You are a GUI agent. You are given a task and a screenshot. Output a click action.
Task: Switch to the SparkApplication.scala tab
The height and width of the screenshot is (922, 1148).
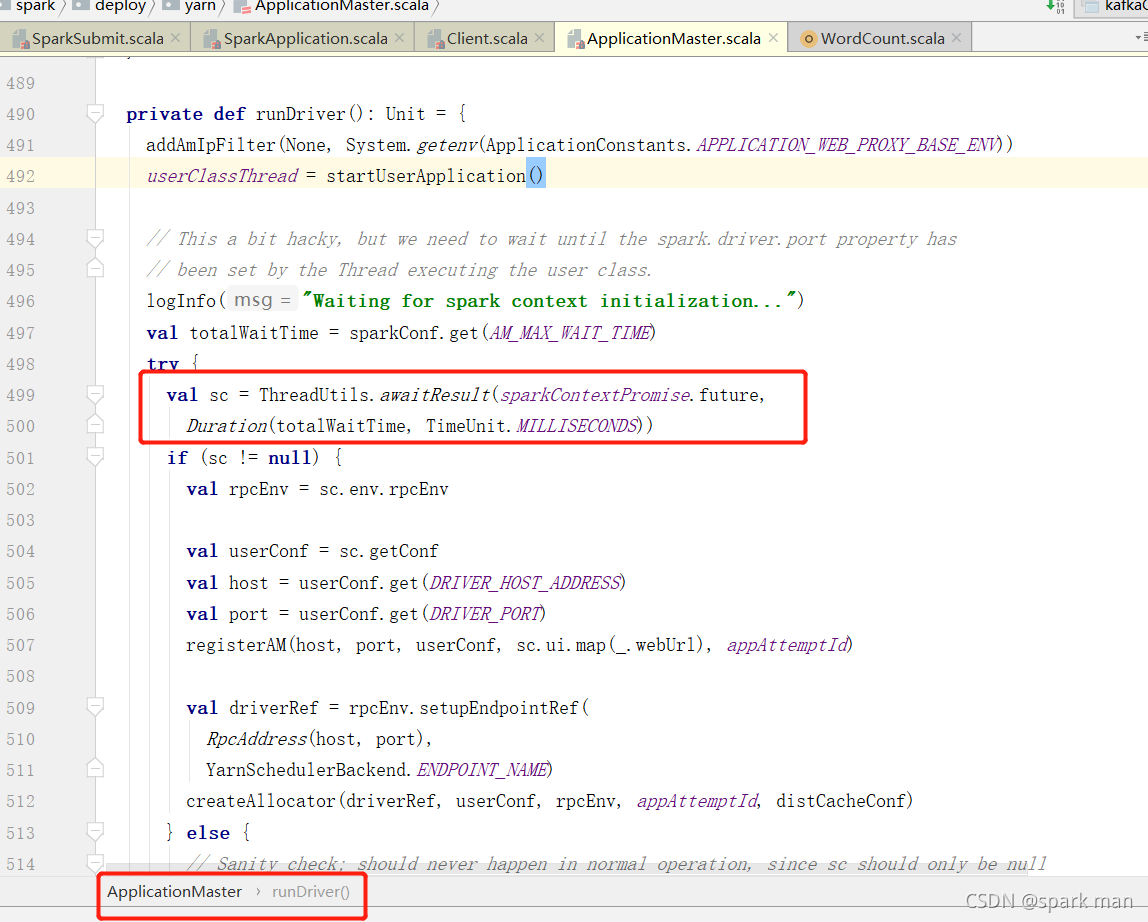pos(305,39)
